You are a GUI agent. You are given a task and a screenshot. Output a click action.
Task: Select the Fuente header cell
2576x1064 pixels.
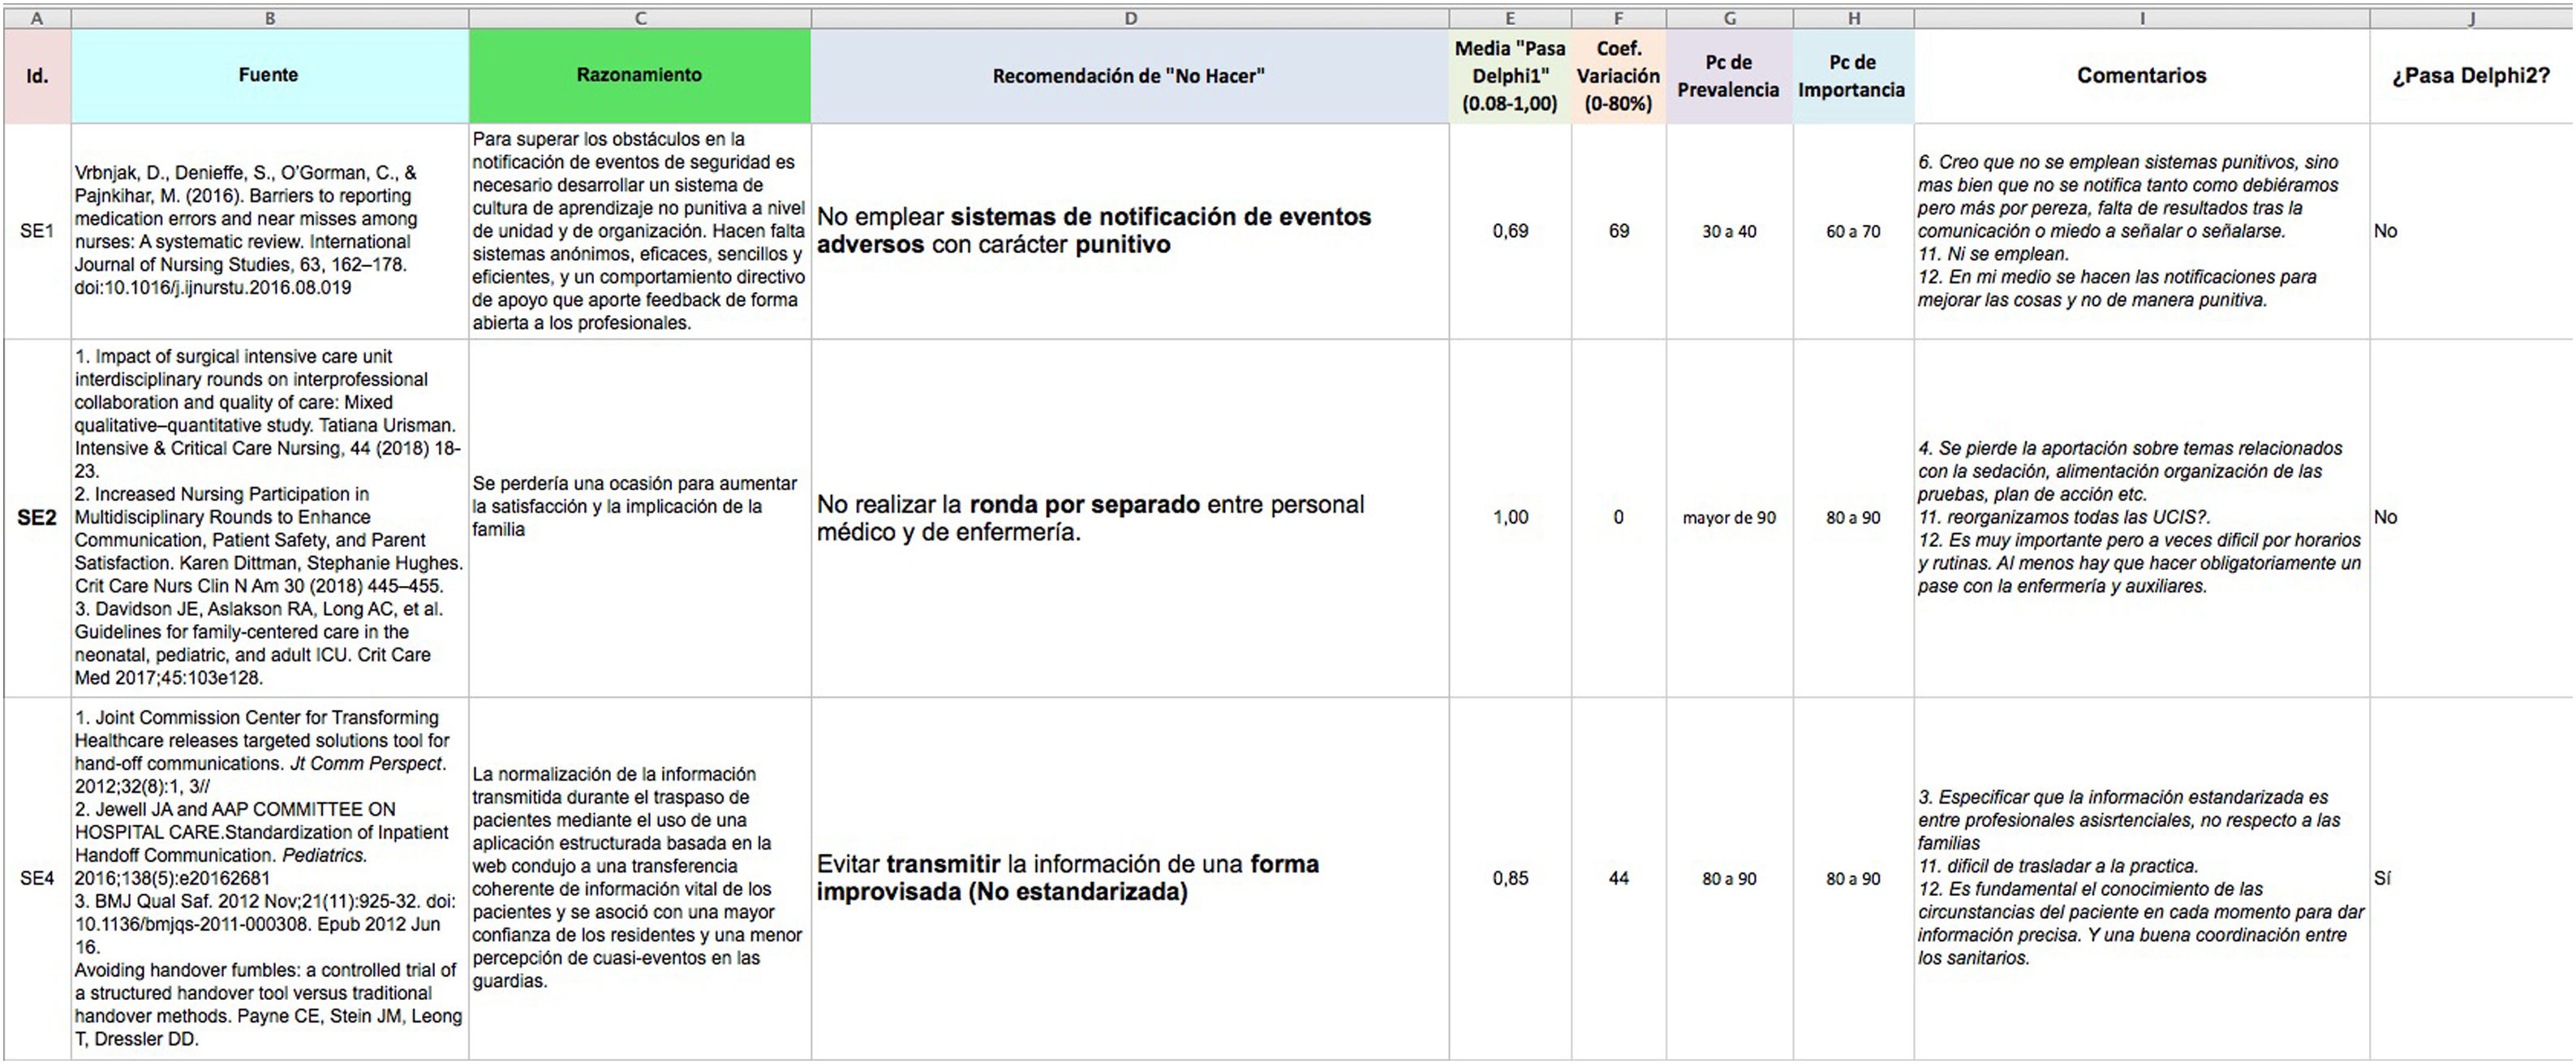(269, 75)
